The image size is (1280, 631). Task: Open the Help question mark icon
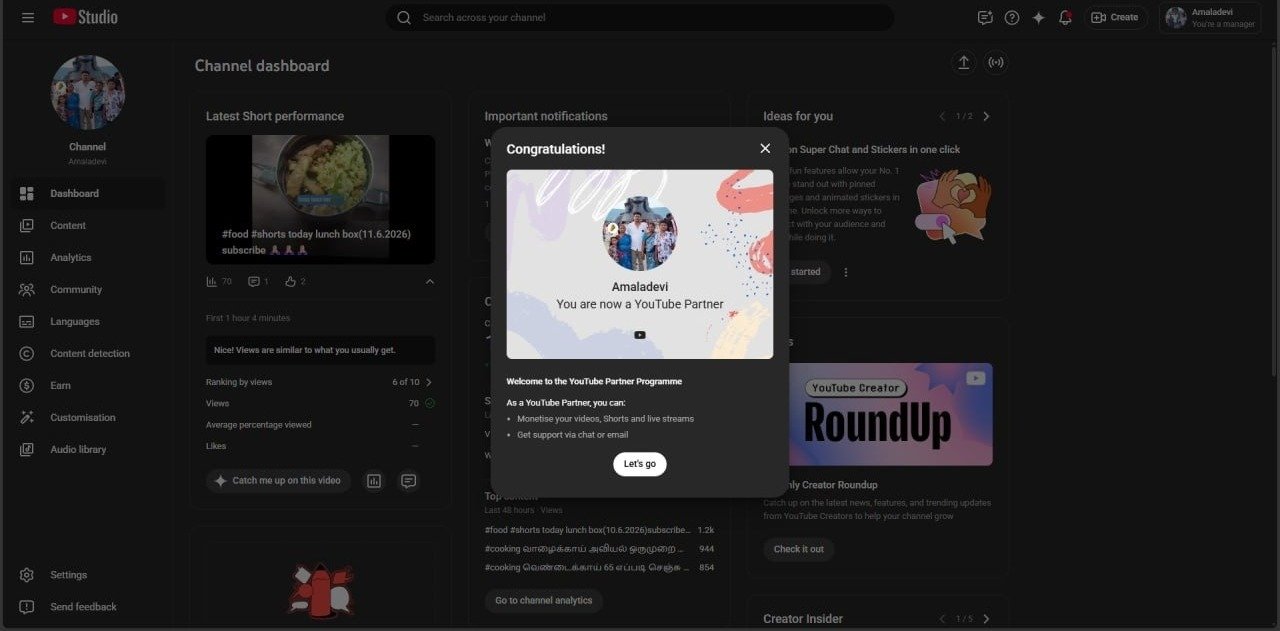pos(1012,17)
